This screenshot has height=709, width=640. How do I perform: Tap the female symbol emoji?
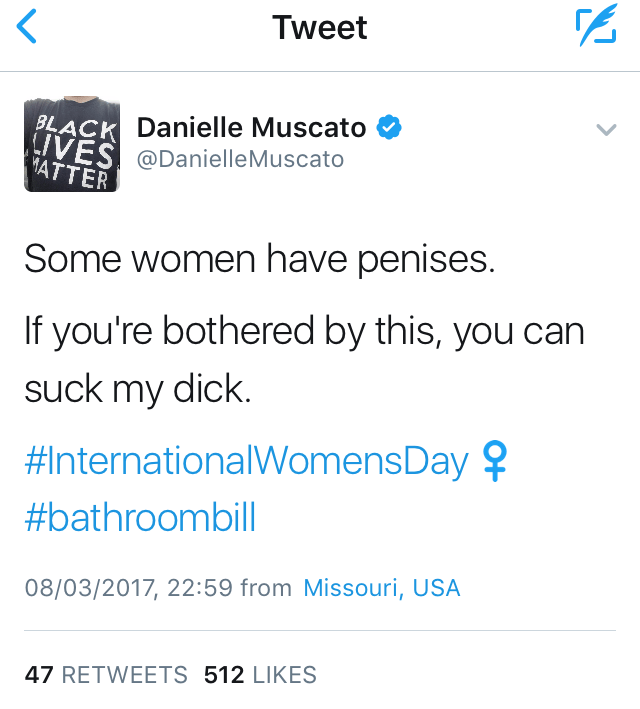[493, 462]
